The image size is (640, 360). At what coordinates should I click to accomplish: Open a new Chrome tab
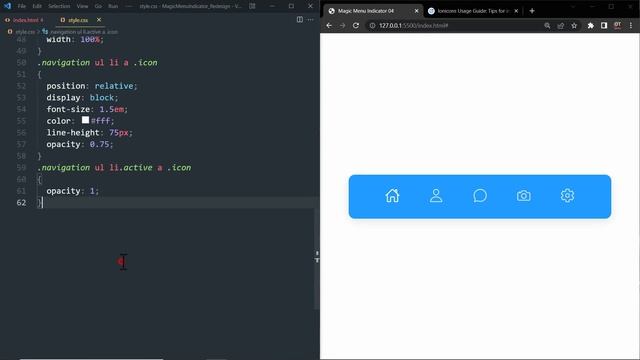[532, 11]
